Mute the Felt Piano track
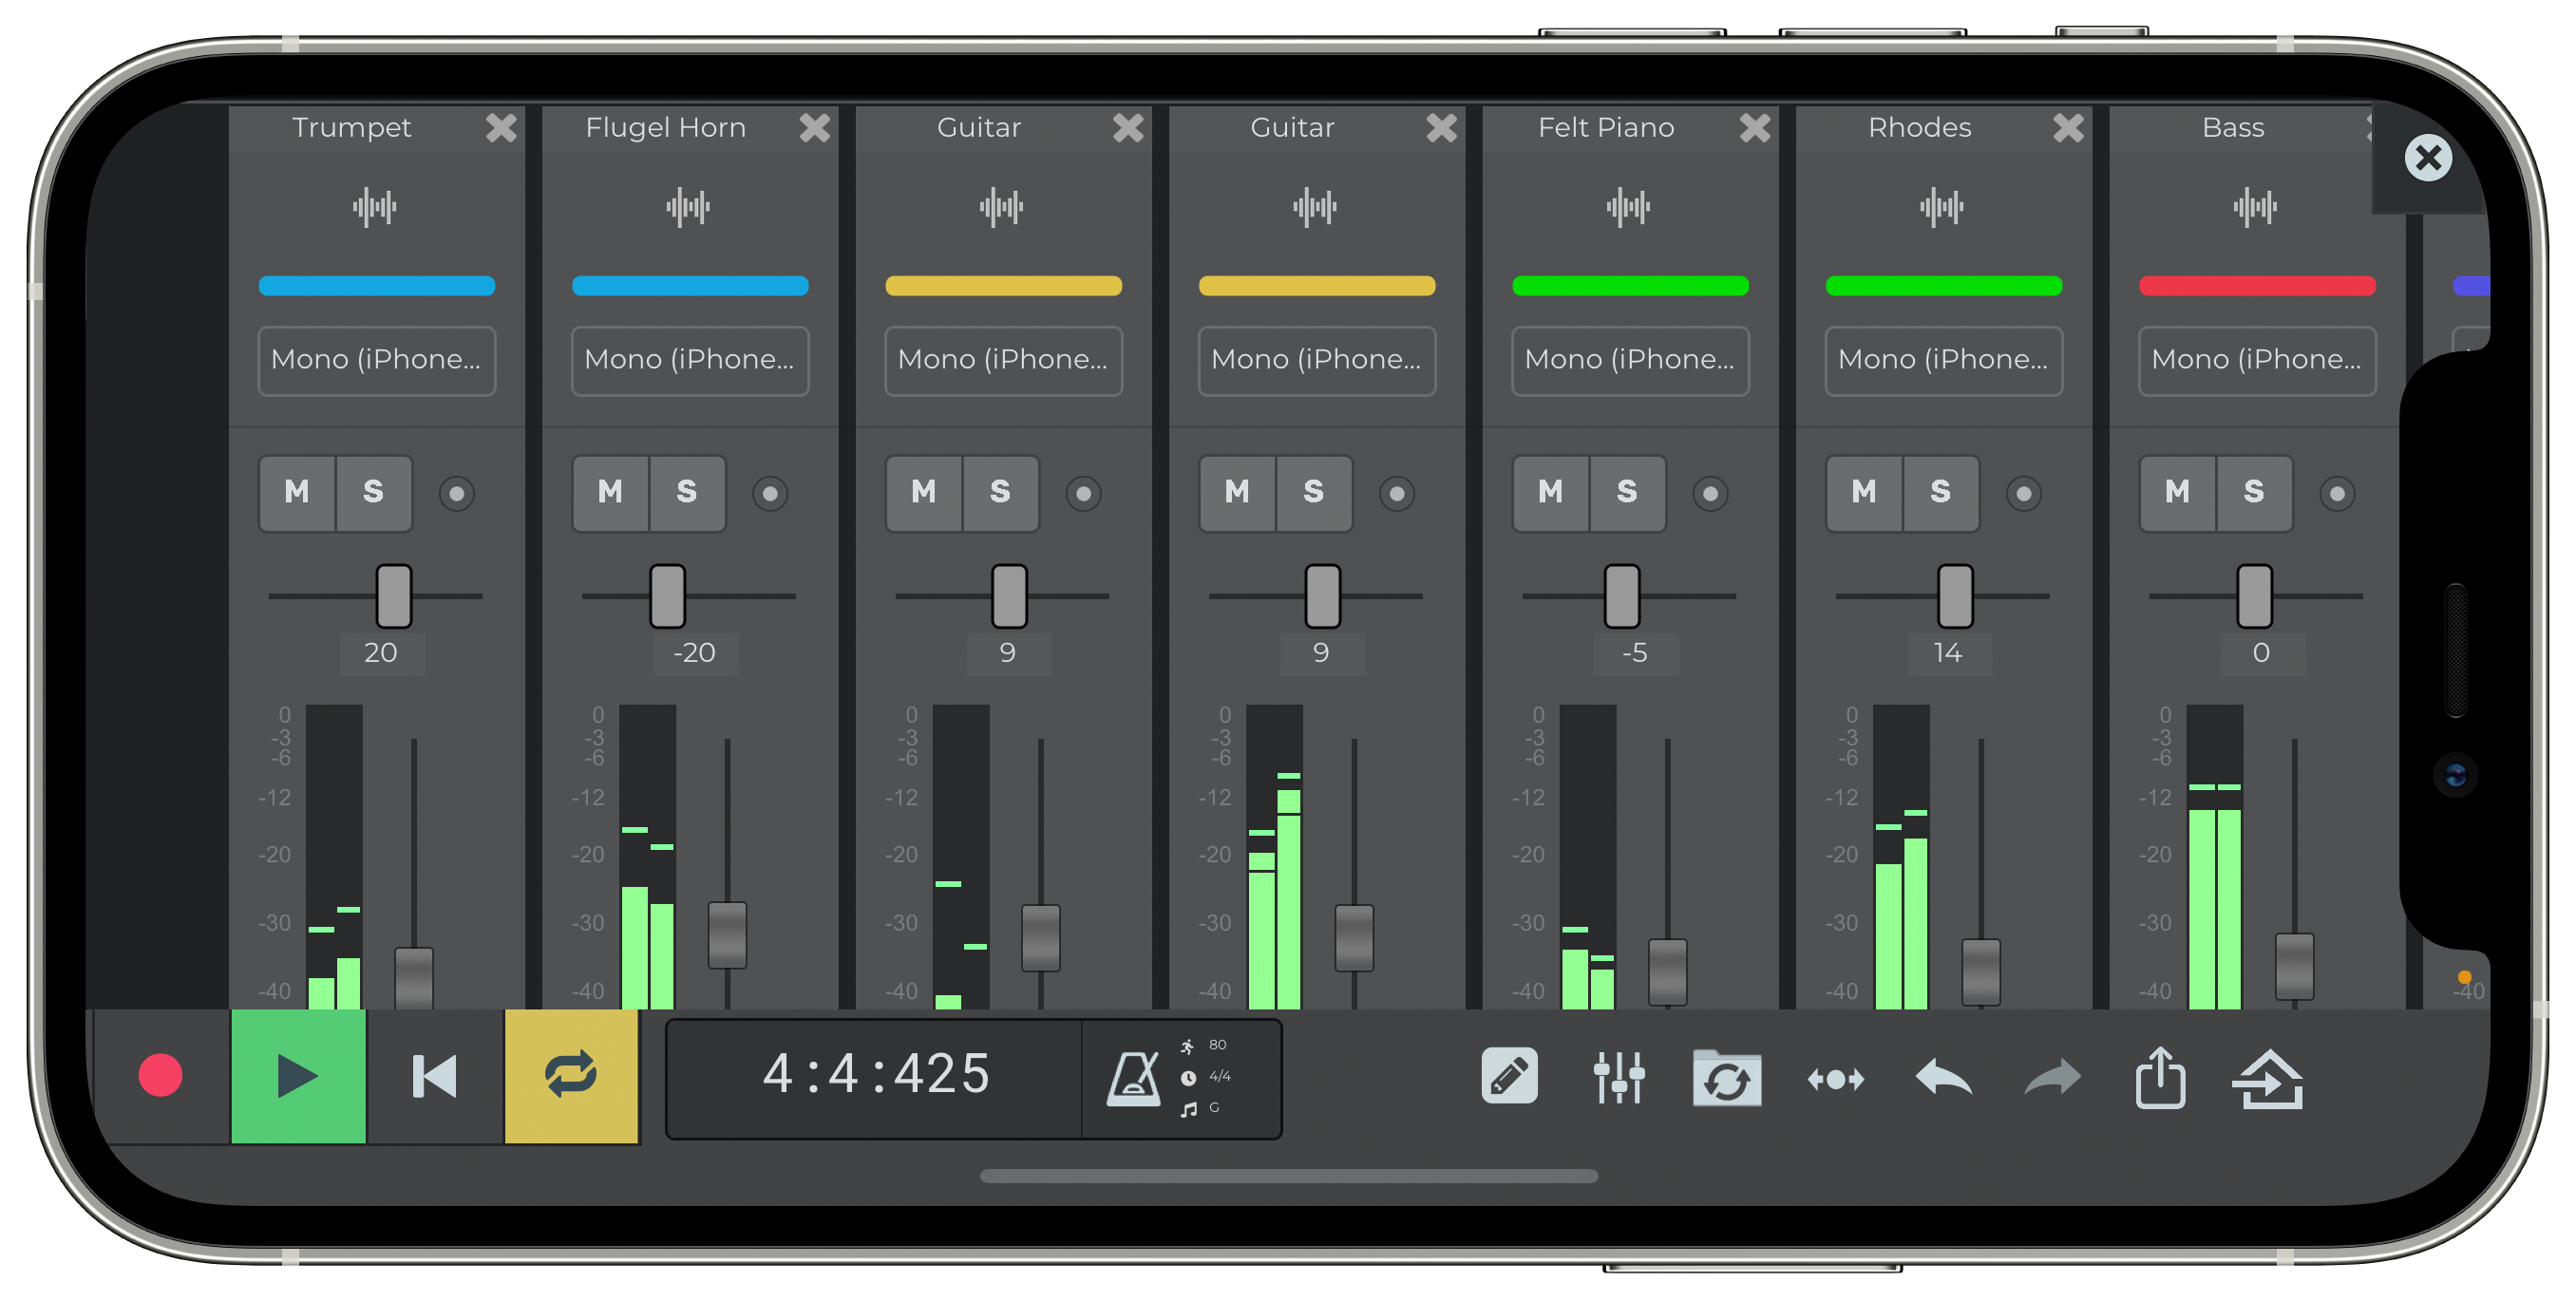This screenshot has height=1301, width=2576. click(1550, 493)
